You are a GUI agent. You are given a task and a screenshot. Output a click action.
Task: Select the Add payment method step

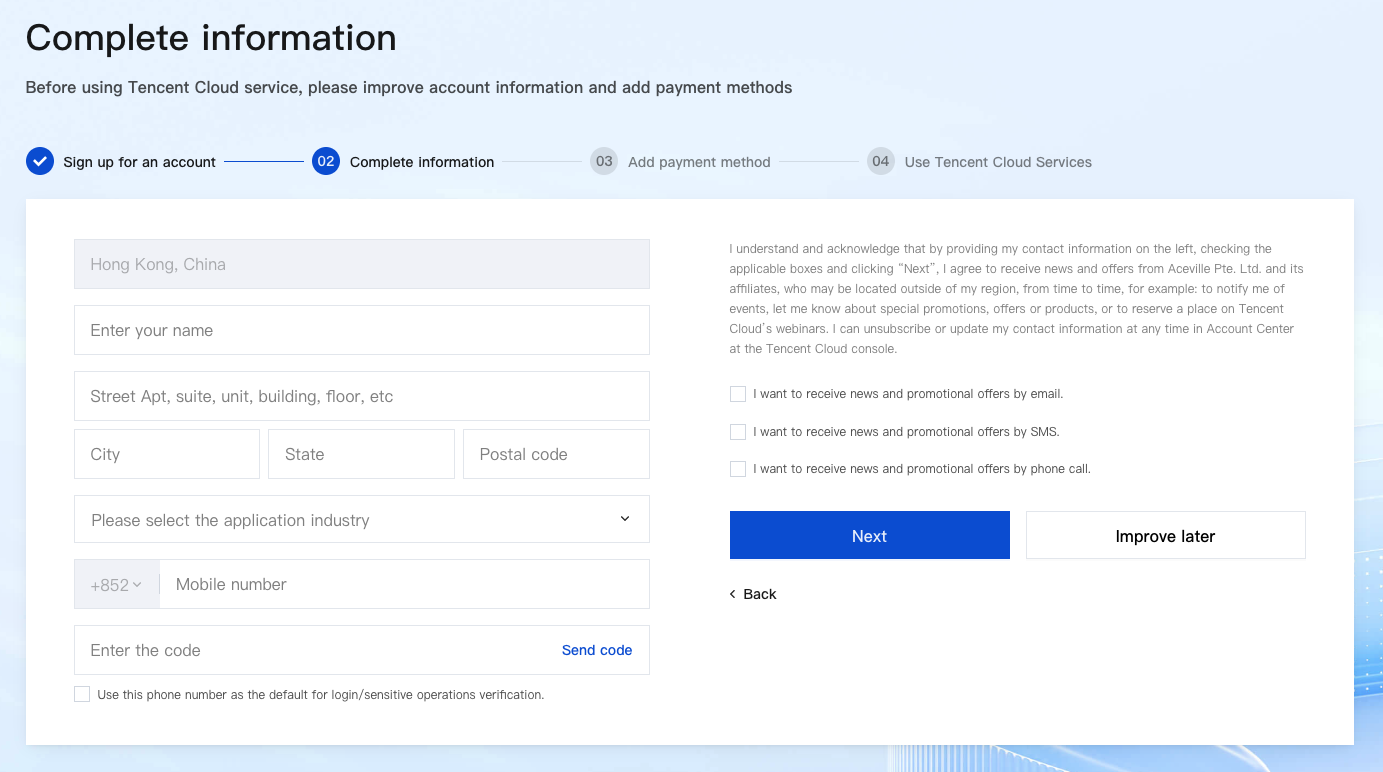pyautogui.click(x=699, y=162)
